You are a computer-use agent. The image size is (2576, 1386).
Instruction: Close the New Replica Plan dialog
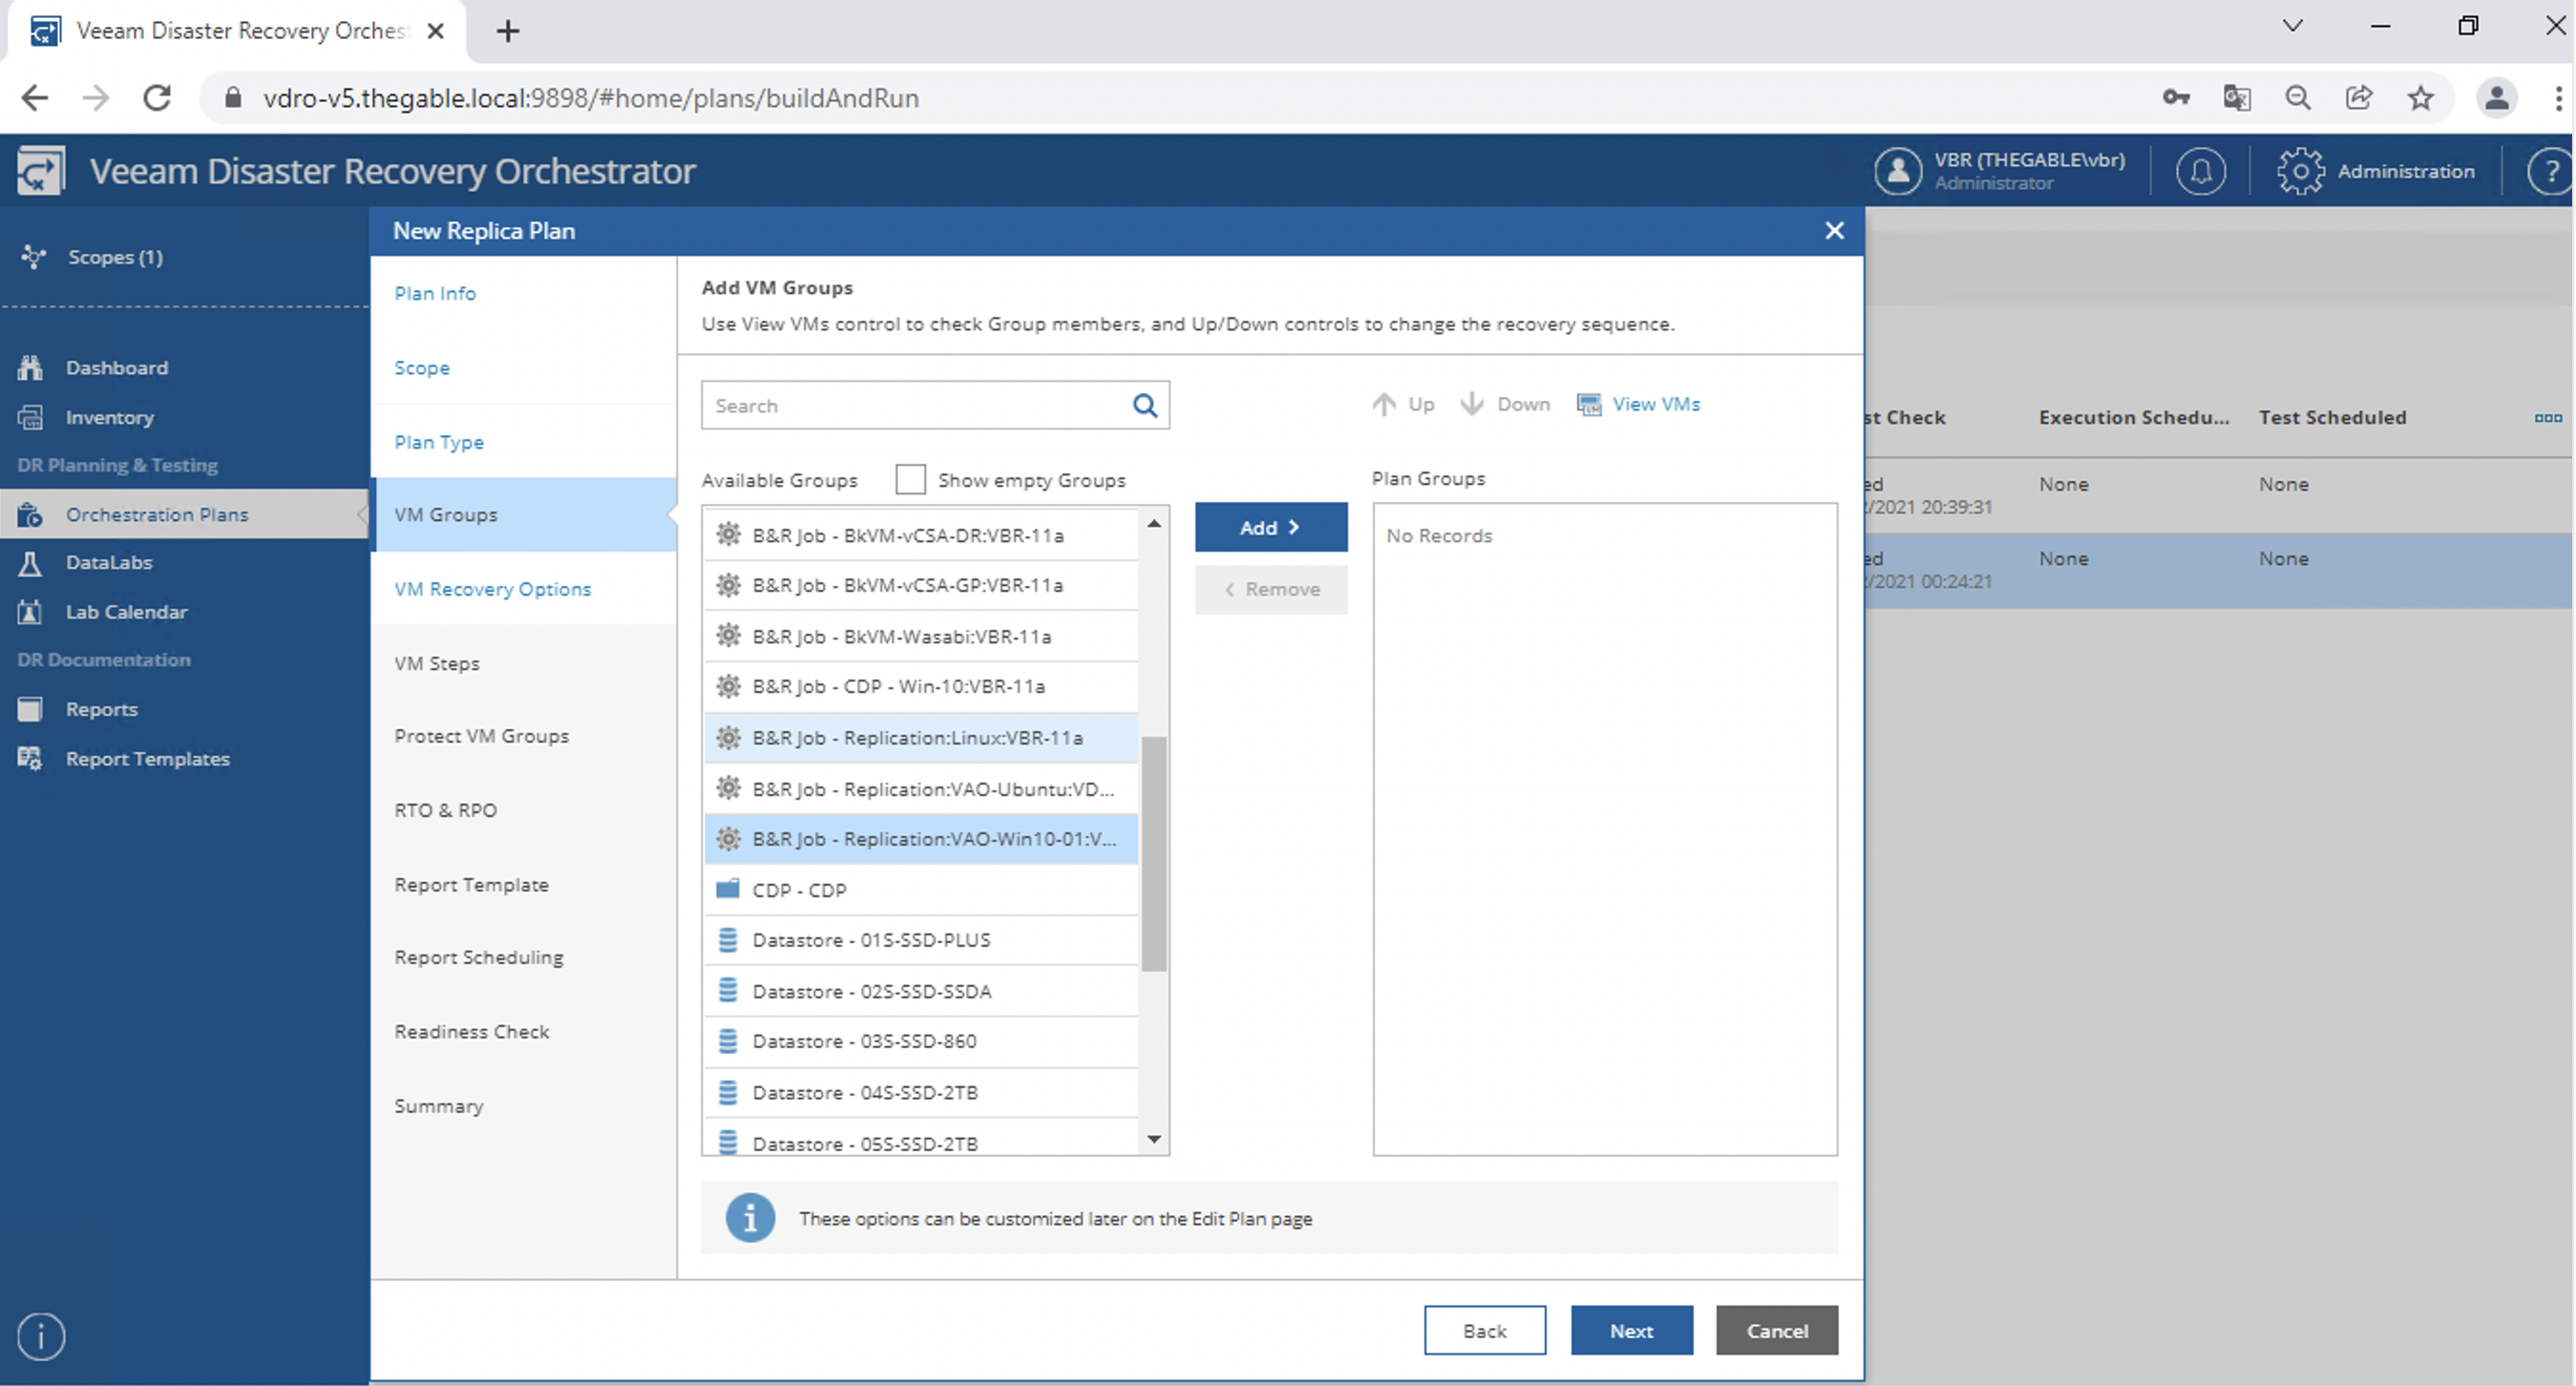tap(1834, 231)
